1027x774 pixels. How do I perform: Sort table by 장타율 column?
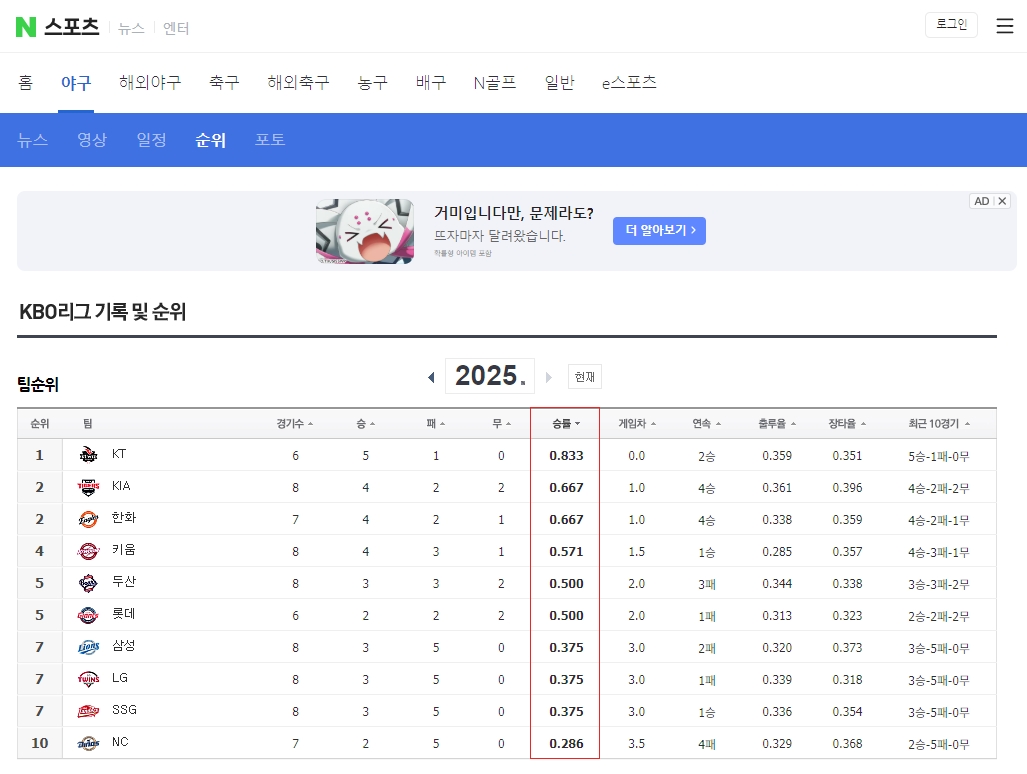click(847, 424)
